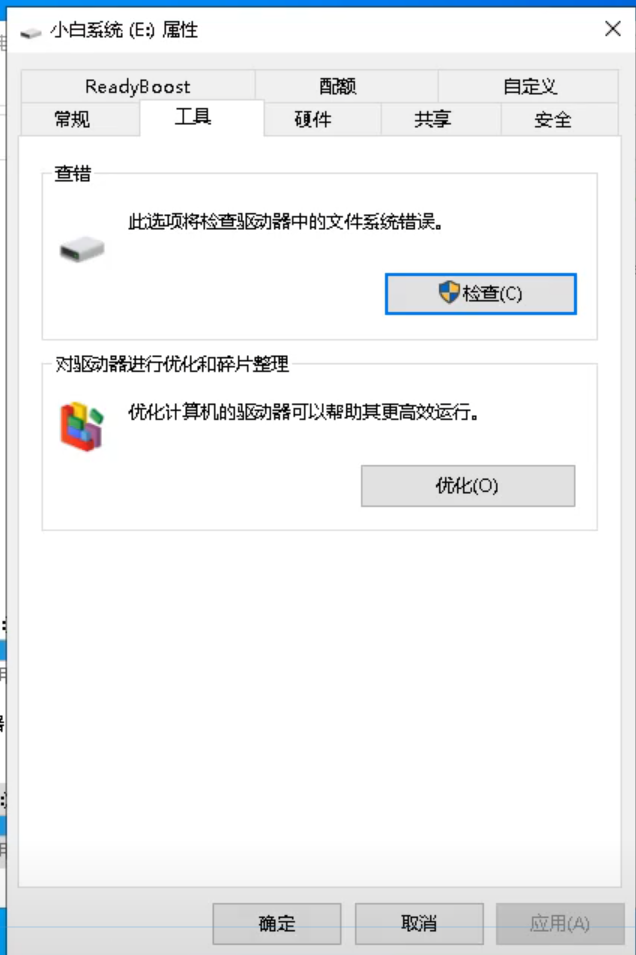Click the defragment colored blocks icon
The height and width of the screenshot is (955, 636).
(82, 426)
